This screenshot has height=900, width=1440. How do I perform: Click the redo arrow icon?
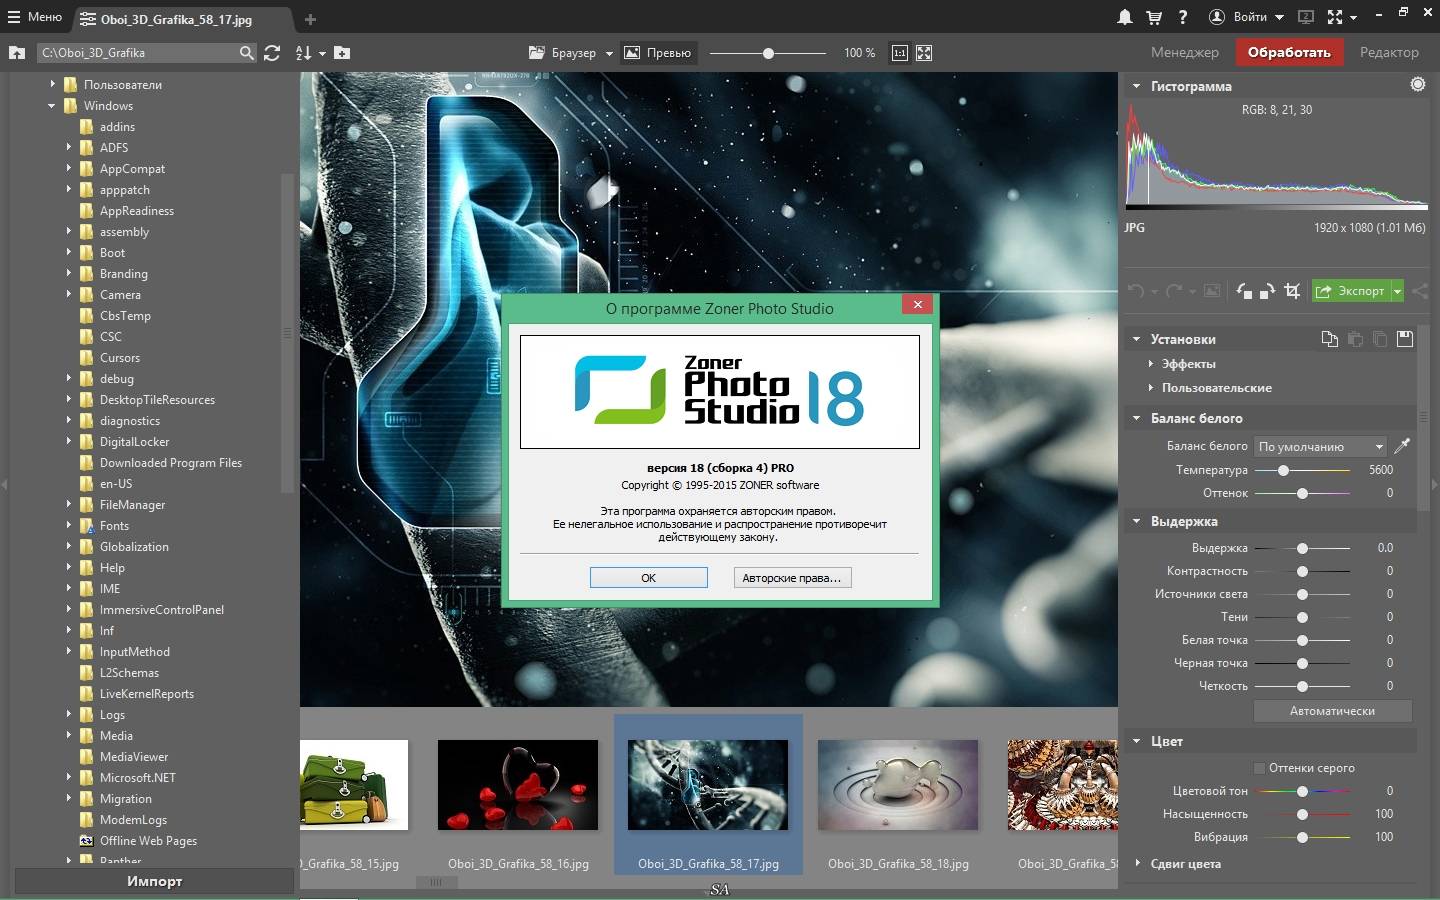click(x=1174, y=291)
